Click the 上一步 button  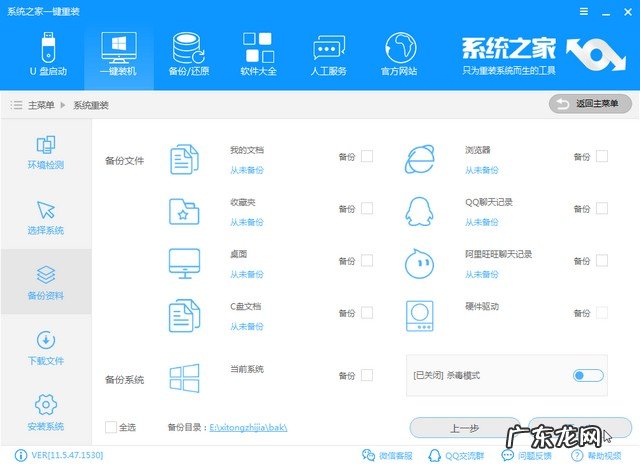click(464, 428)
